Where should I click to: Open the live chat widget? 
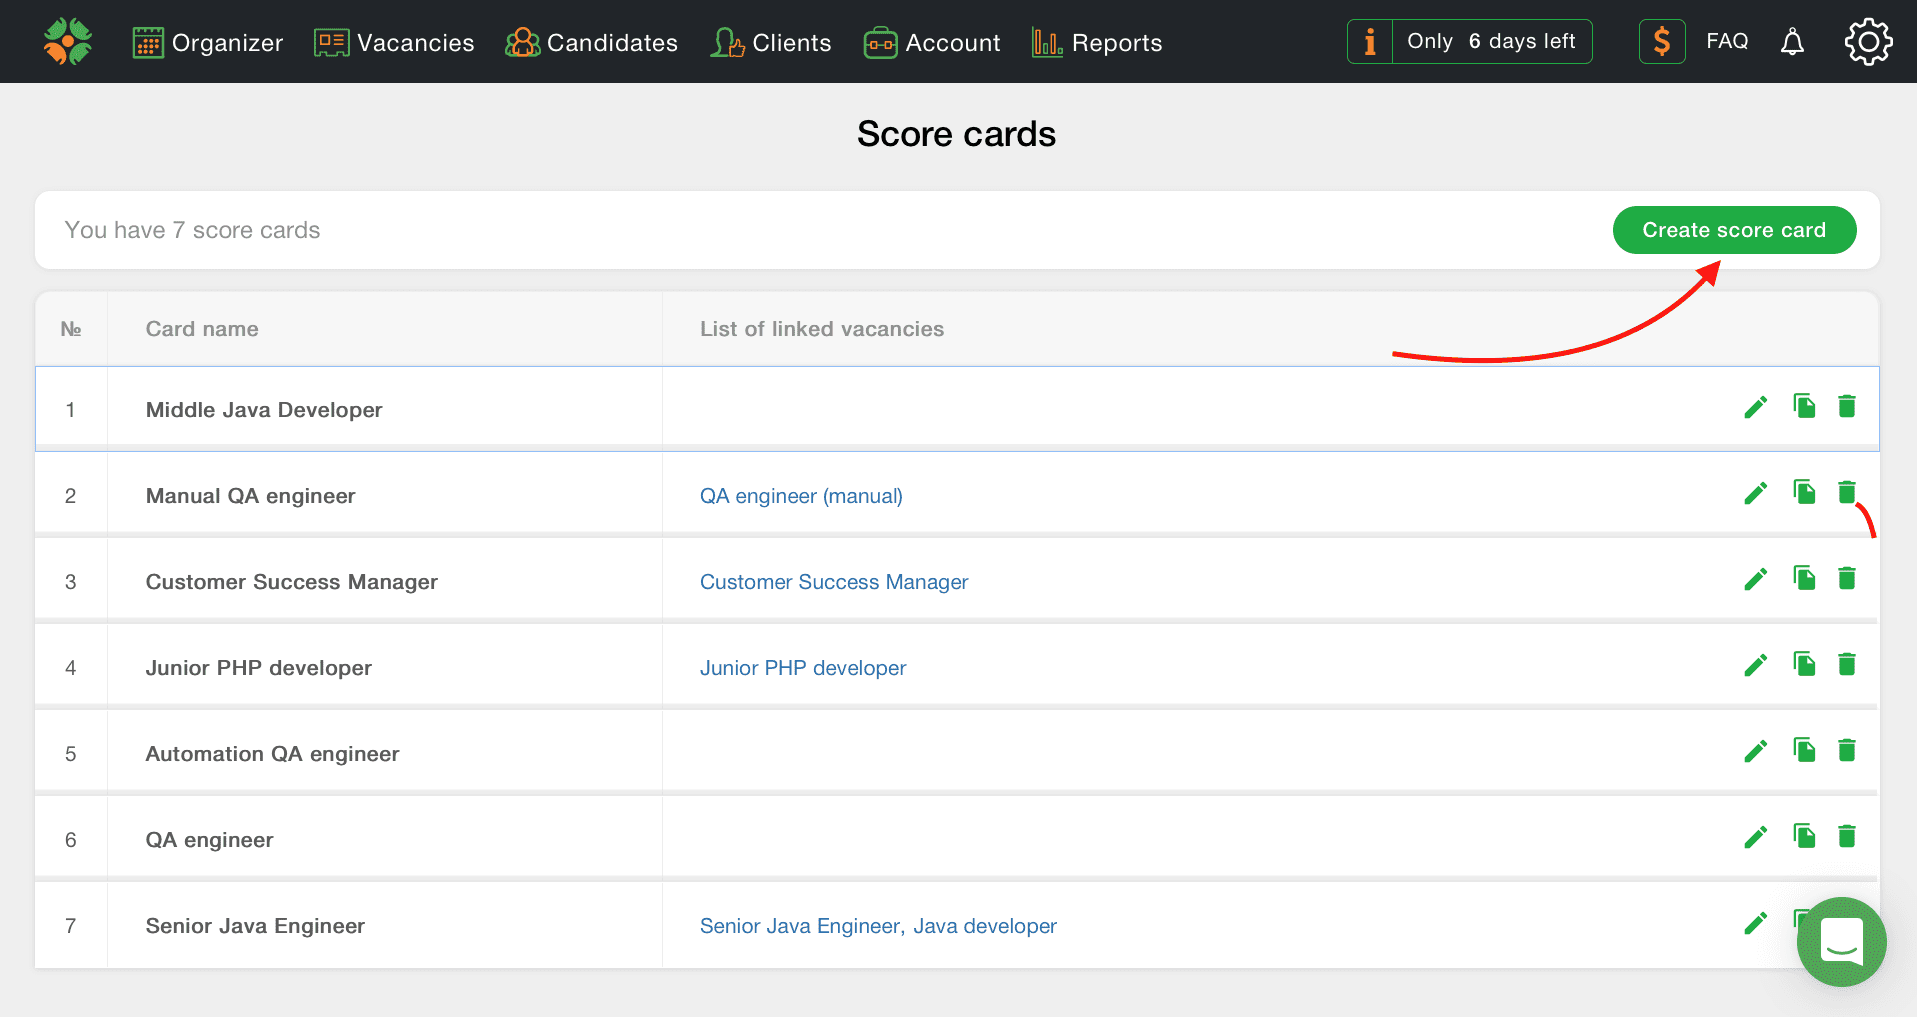(1841, 941)
